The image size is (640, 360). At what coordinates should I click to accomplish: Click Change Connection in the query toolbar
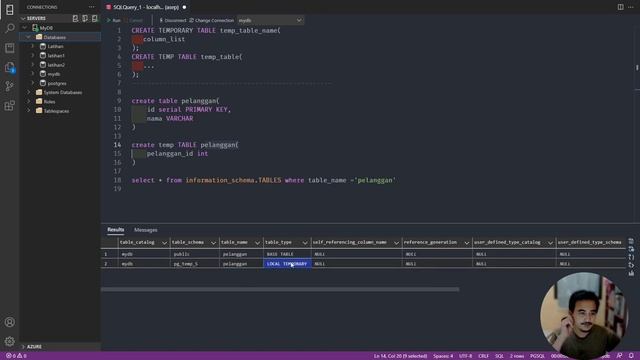211,20
